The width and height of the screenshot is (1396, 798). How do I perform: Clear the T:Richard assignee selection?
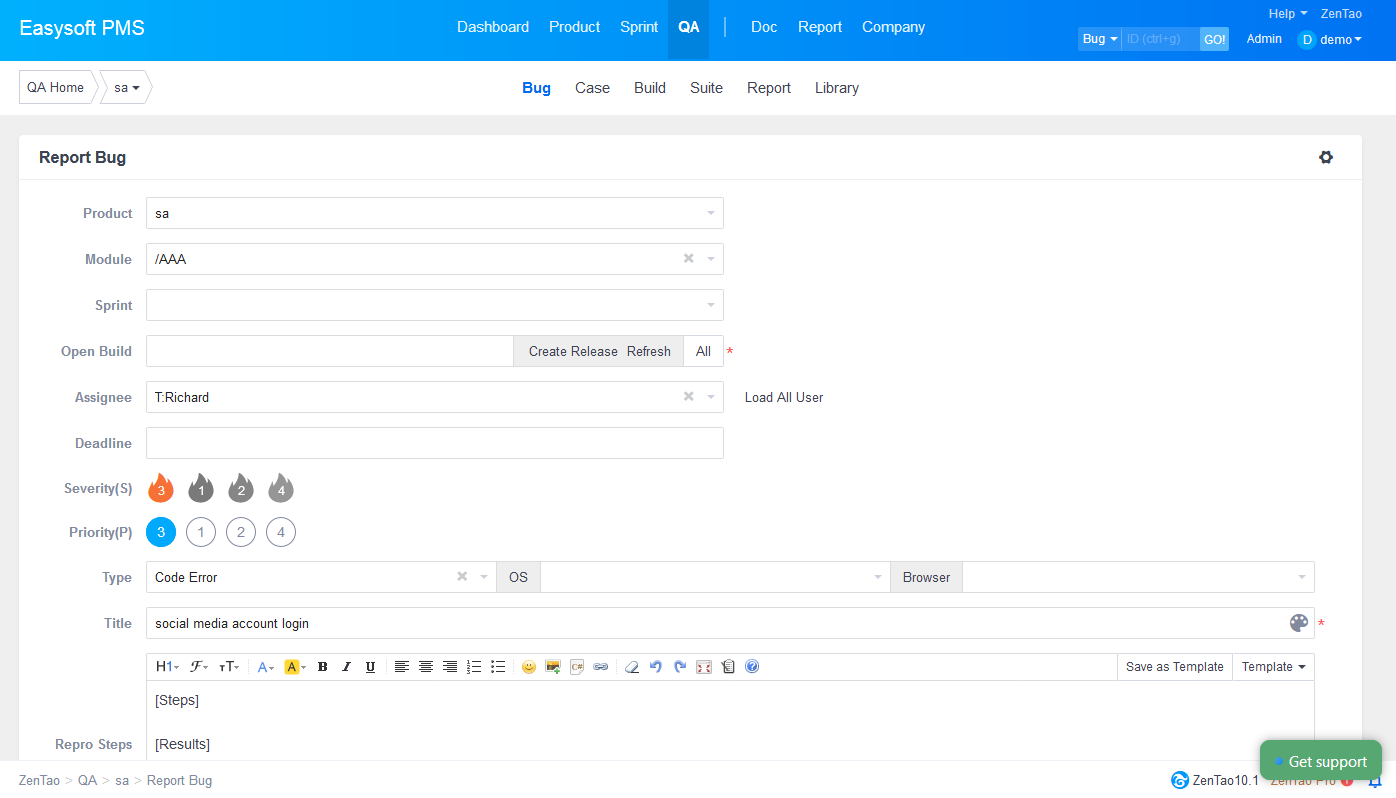(688, 397)
